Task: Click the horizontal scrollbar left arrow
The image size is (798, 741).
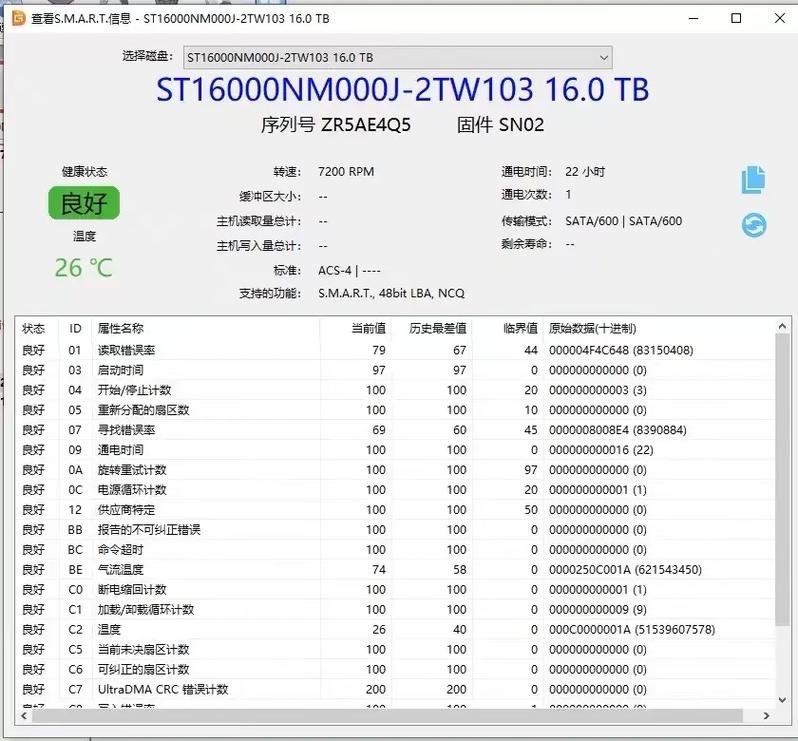Action: pyautogui.click(x=24, y=716)
